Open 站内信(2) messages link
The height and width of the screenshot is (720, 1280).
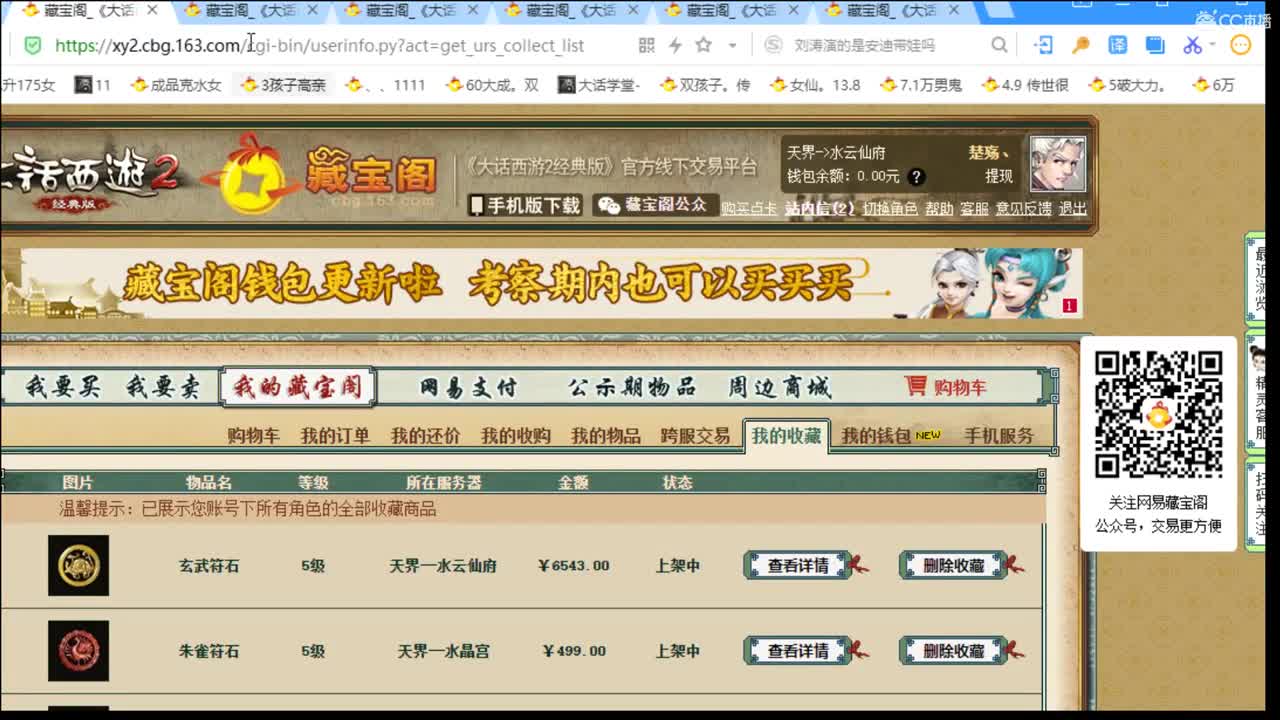[819, 208]
